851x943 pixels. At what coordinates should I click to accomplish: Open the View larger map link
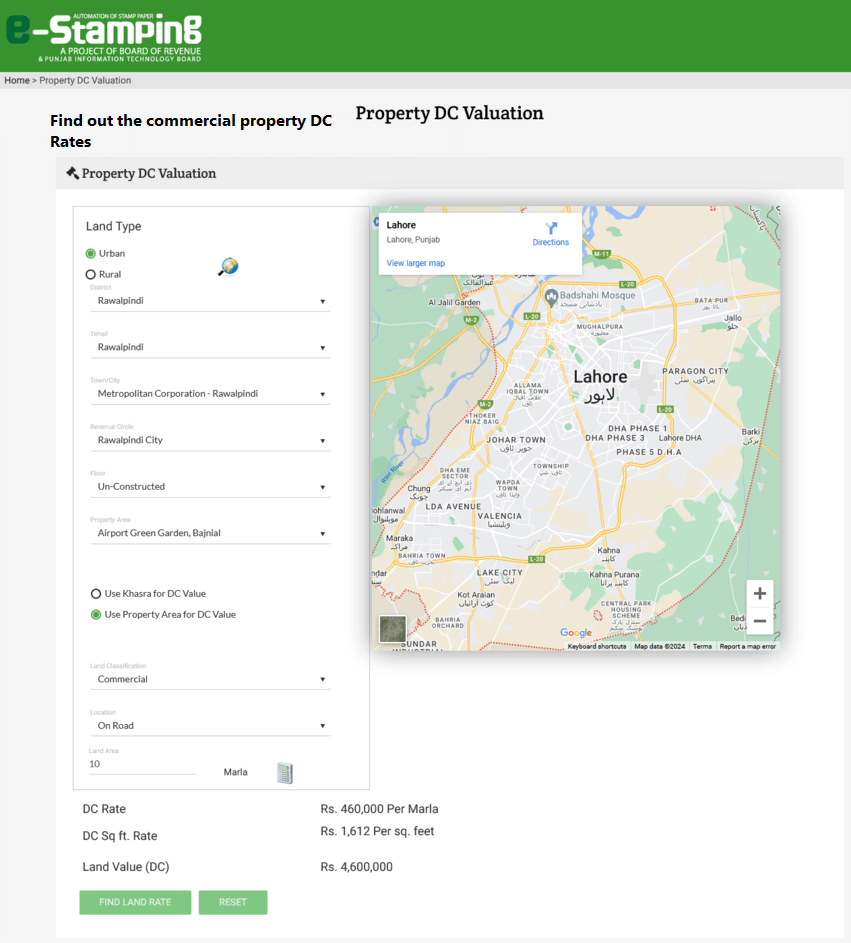coord(415,263)
